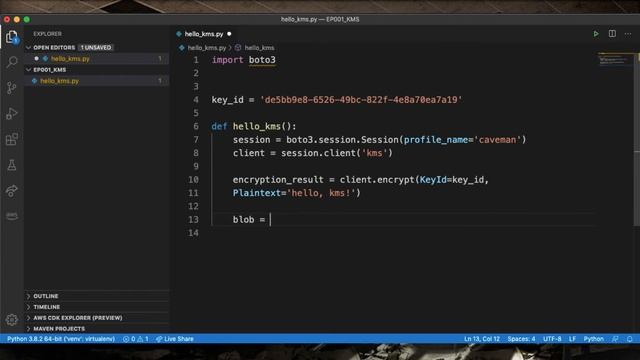This screenshot has width=640, height=360.
Task: Change file encoding via UTF-8
Action: pos(552,339)
